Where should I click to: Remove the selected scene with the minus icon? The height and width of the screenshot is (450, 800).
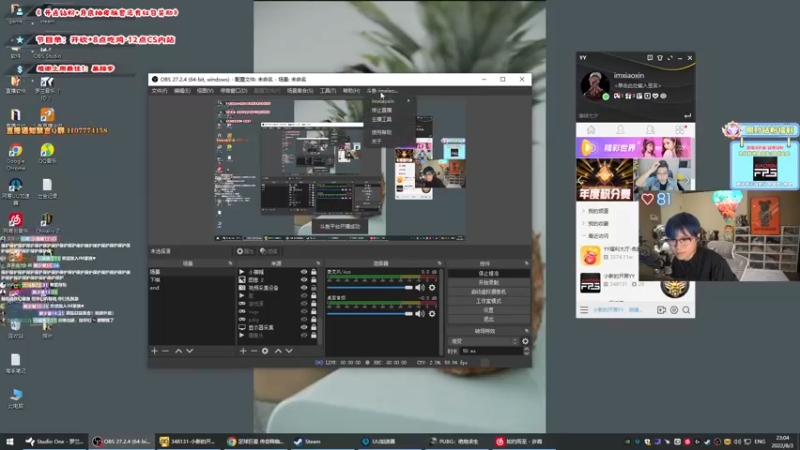165,351
